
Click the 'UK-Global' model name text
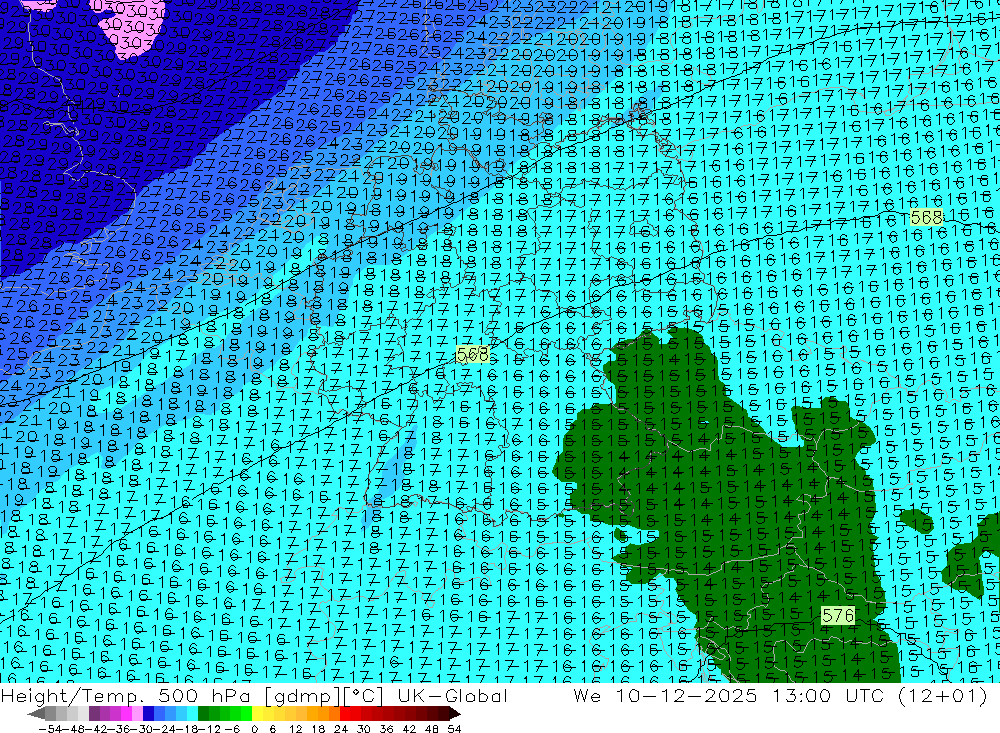coord(452,695)
